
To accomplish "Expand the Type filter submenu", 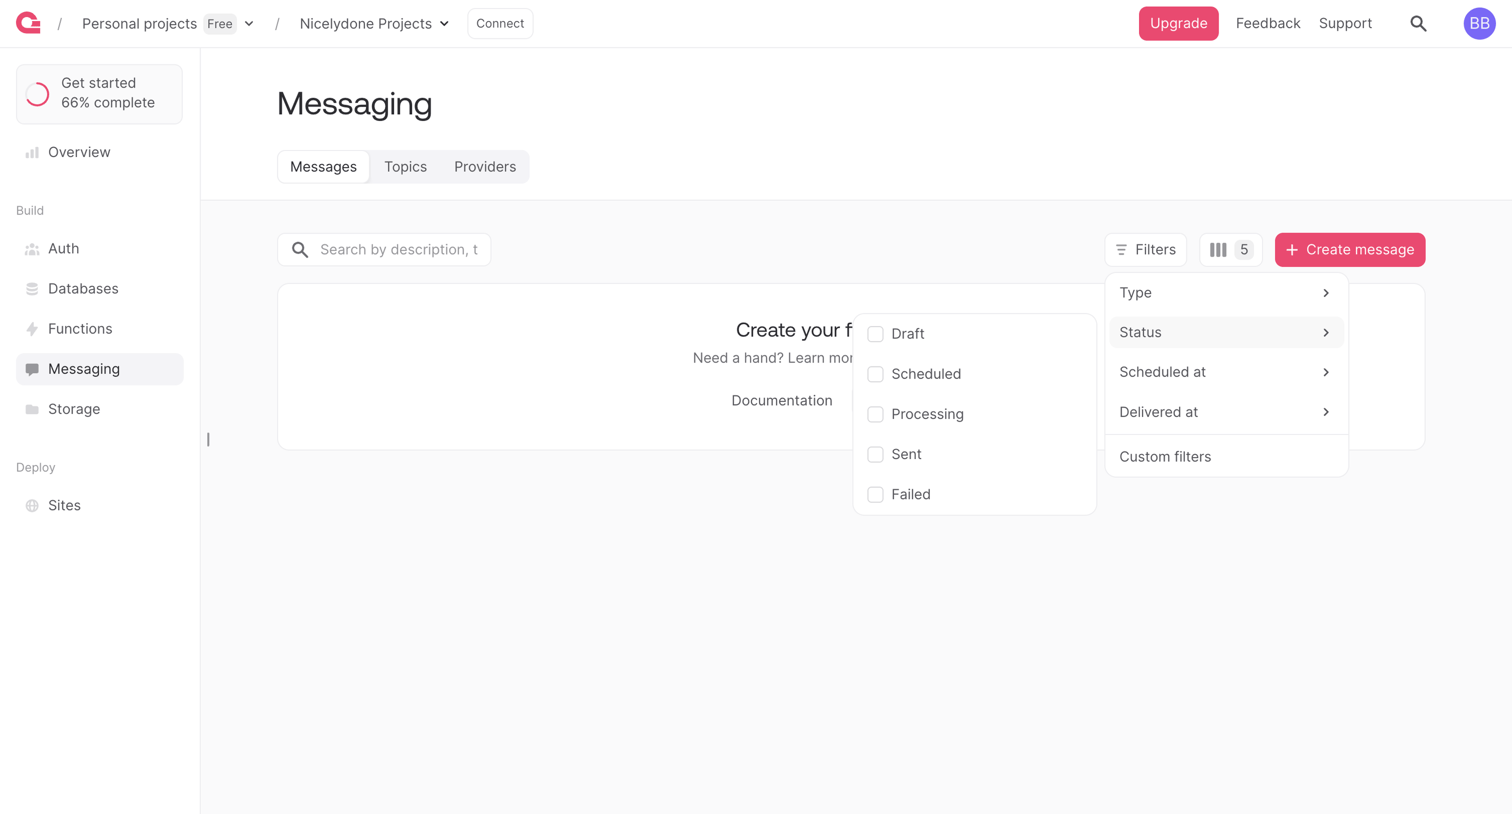I will point(1226,293).
